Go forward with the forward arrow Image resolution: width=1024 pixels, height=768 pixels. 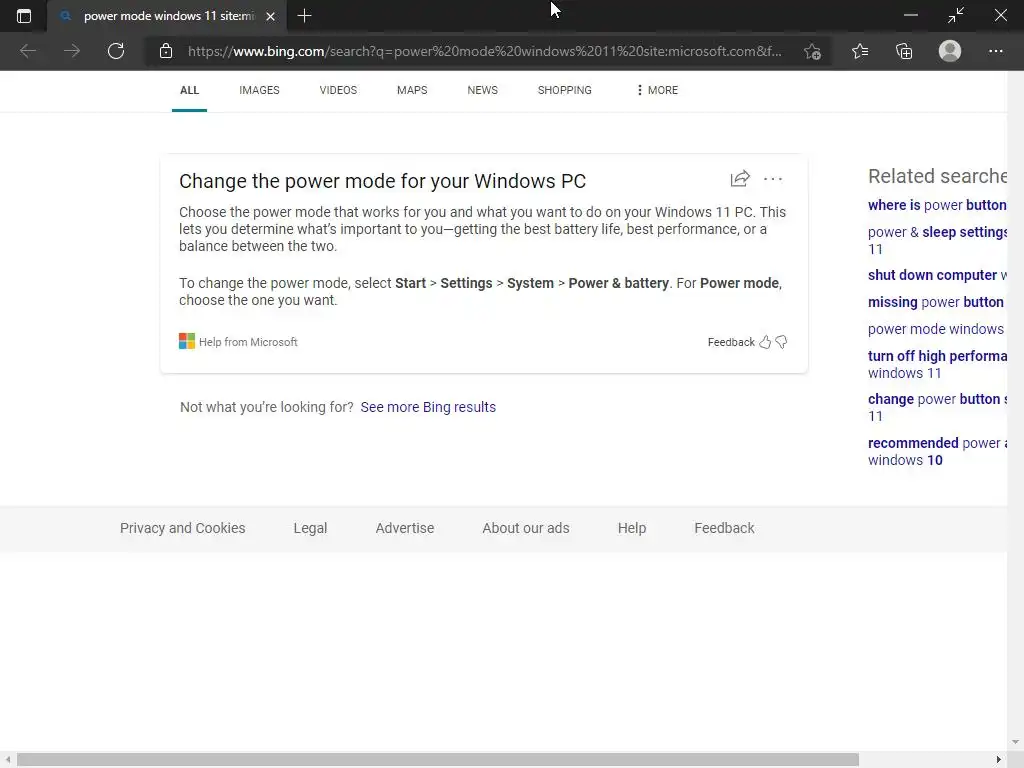pos(72,51)
